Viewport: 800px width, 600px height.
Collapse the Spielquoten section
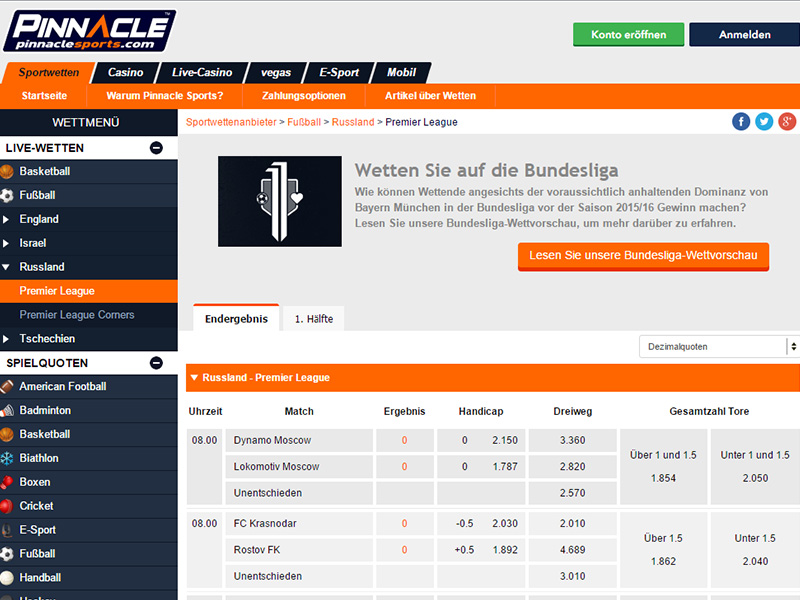click(x=156, y=363)
